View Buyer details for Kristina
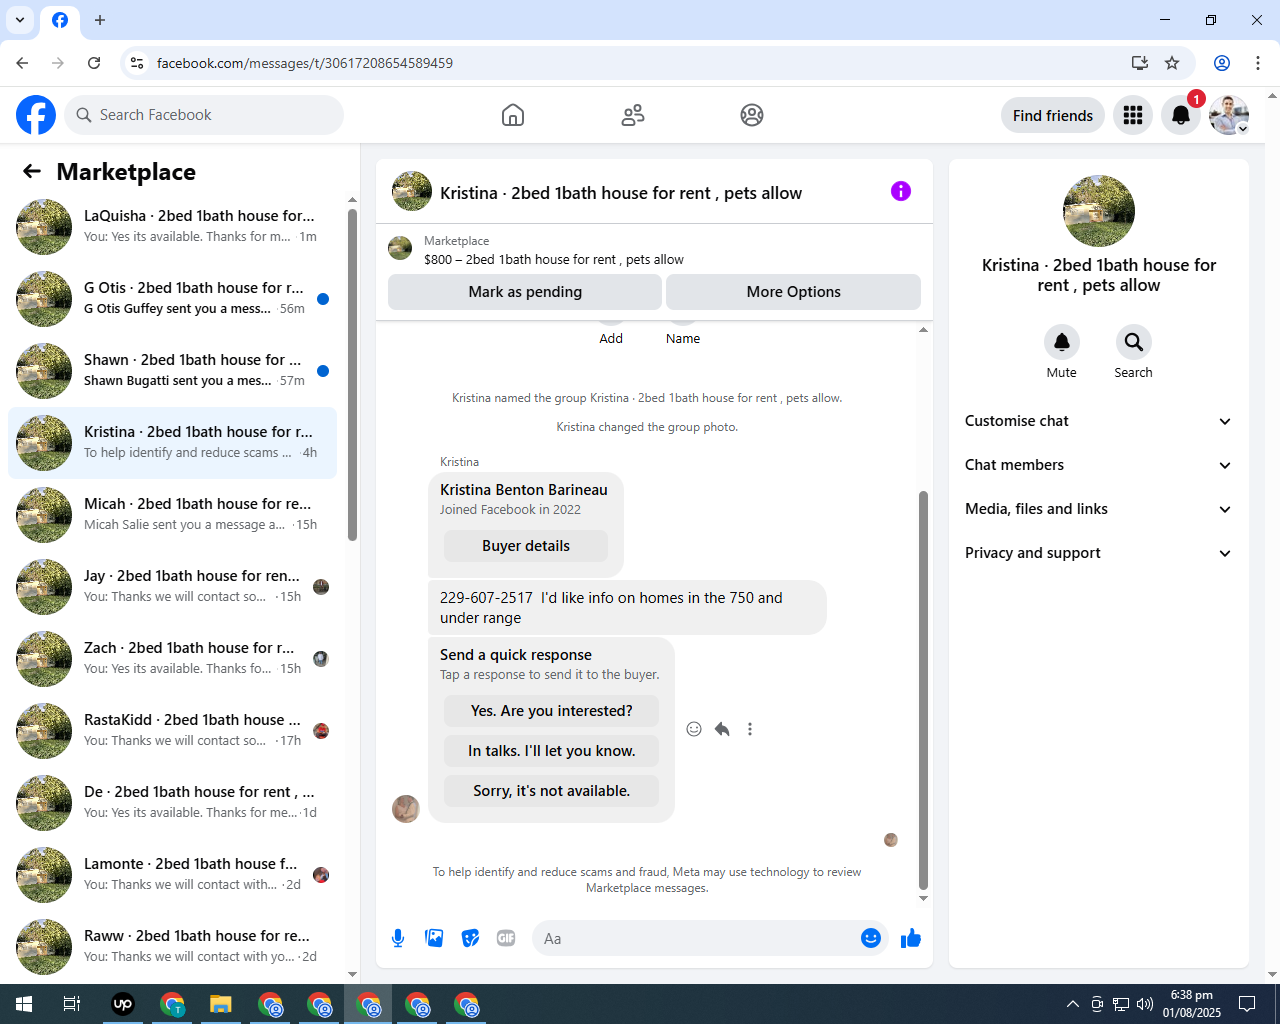The image size is (1280, 1024). (x=526, y=546)
